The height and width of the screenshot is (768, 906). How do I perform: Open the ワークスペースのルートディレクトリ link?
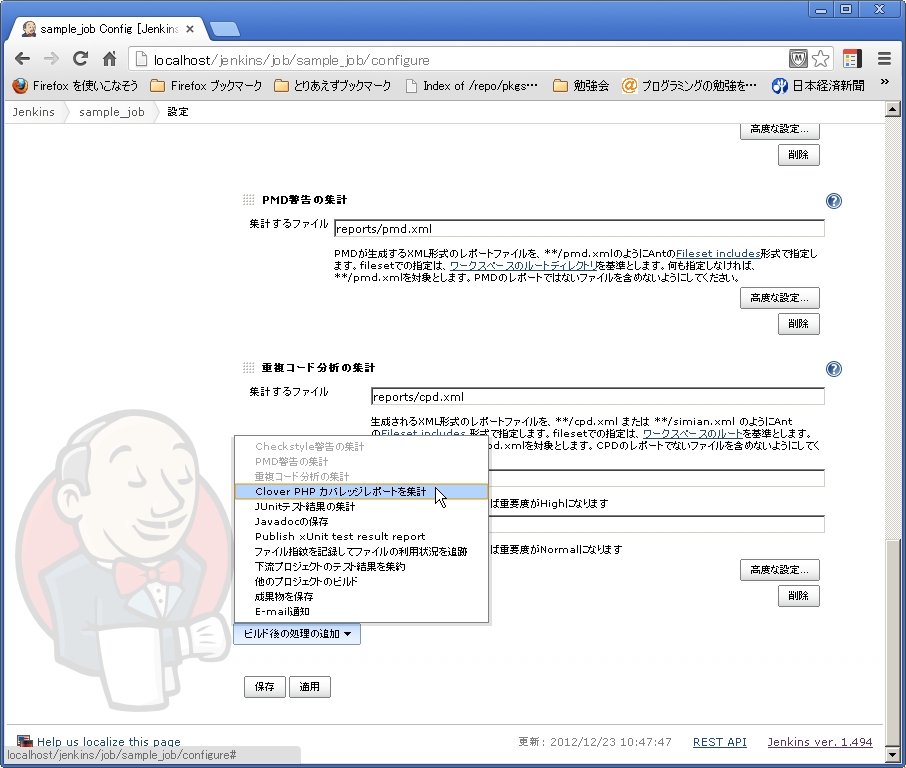pyautogui.click(x=523, y=266)
